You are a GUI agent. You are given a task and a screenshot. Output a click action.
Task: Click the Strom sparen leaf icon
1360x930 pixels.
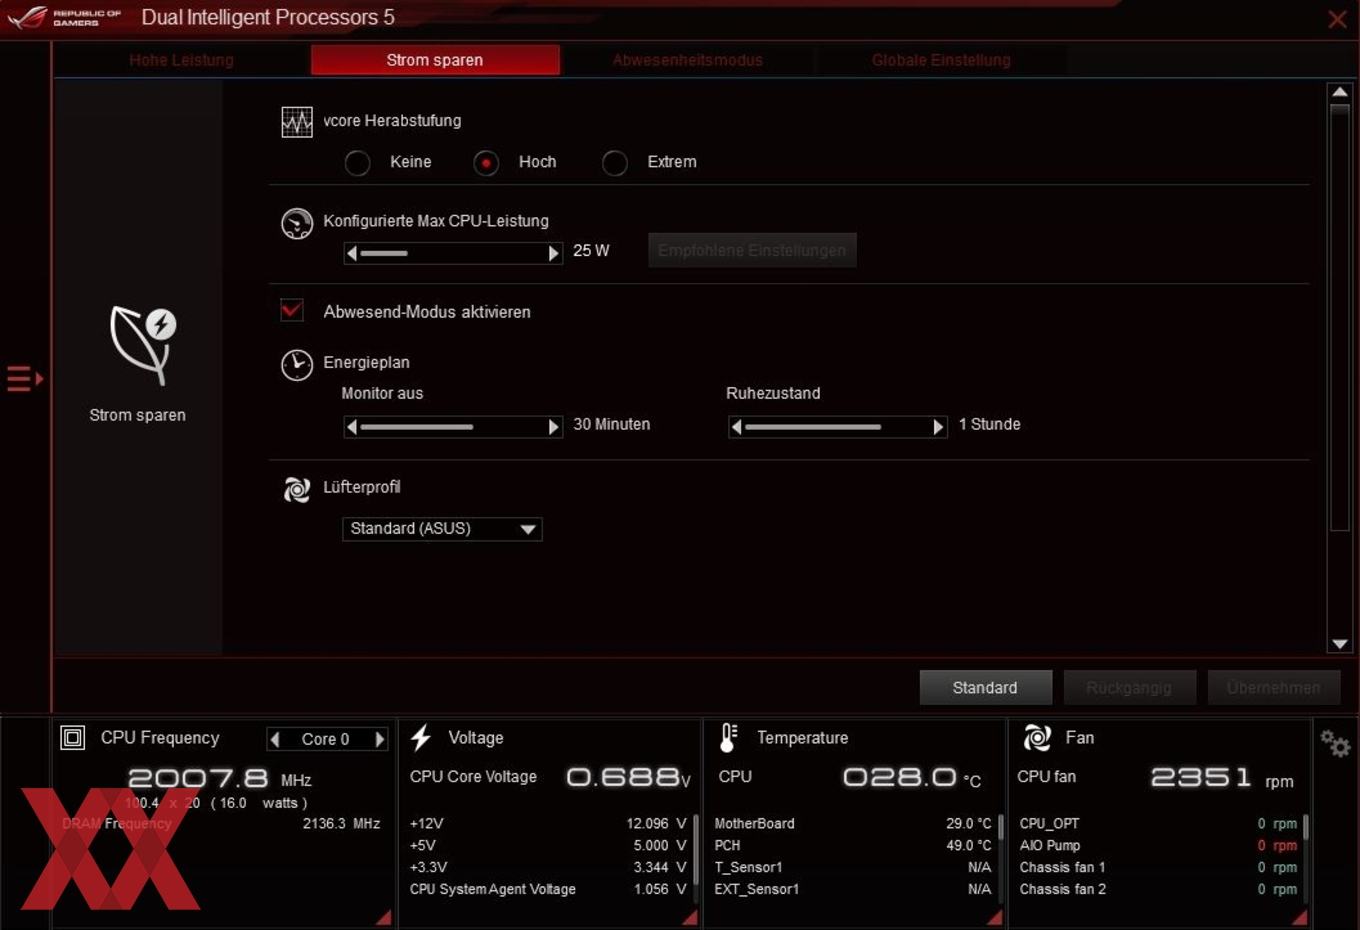(144, 345)
